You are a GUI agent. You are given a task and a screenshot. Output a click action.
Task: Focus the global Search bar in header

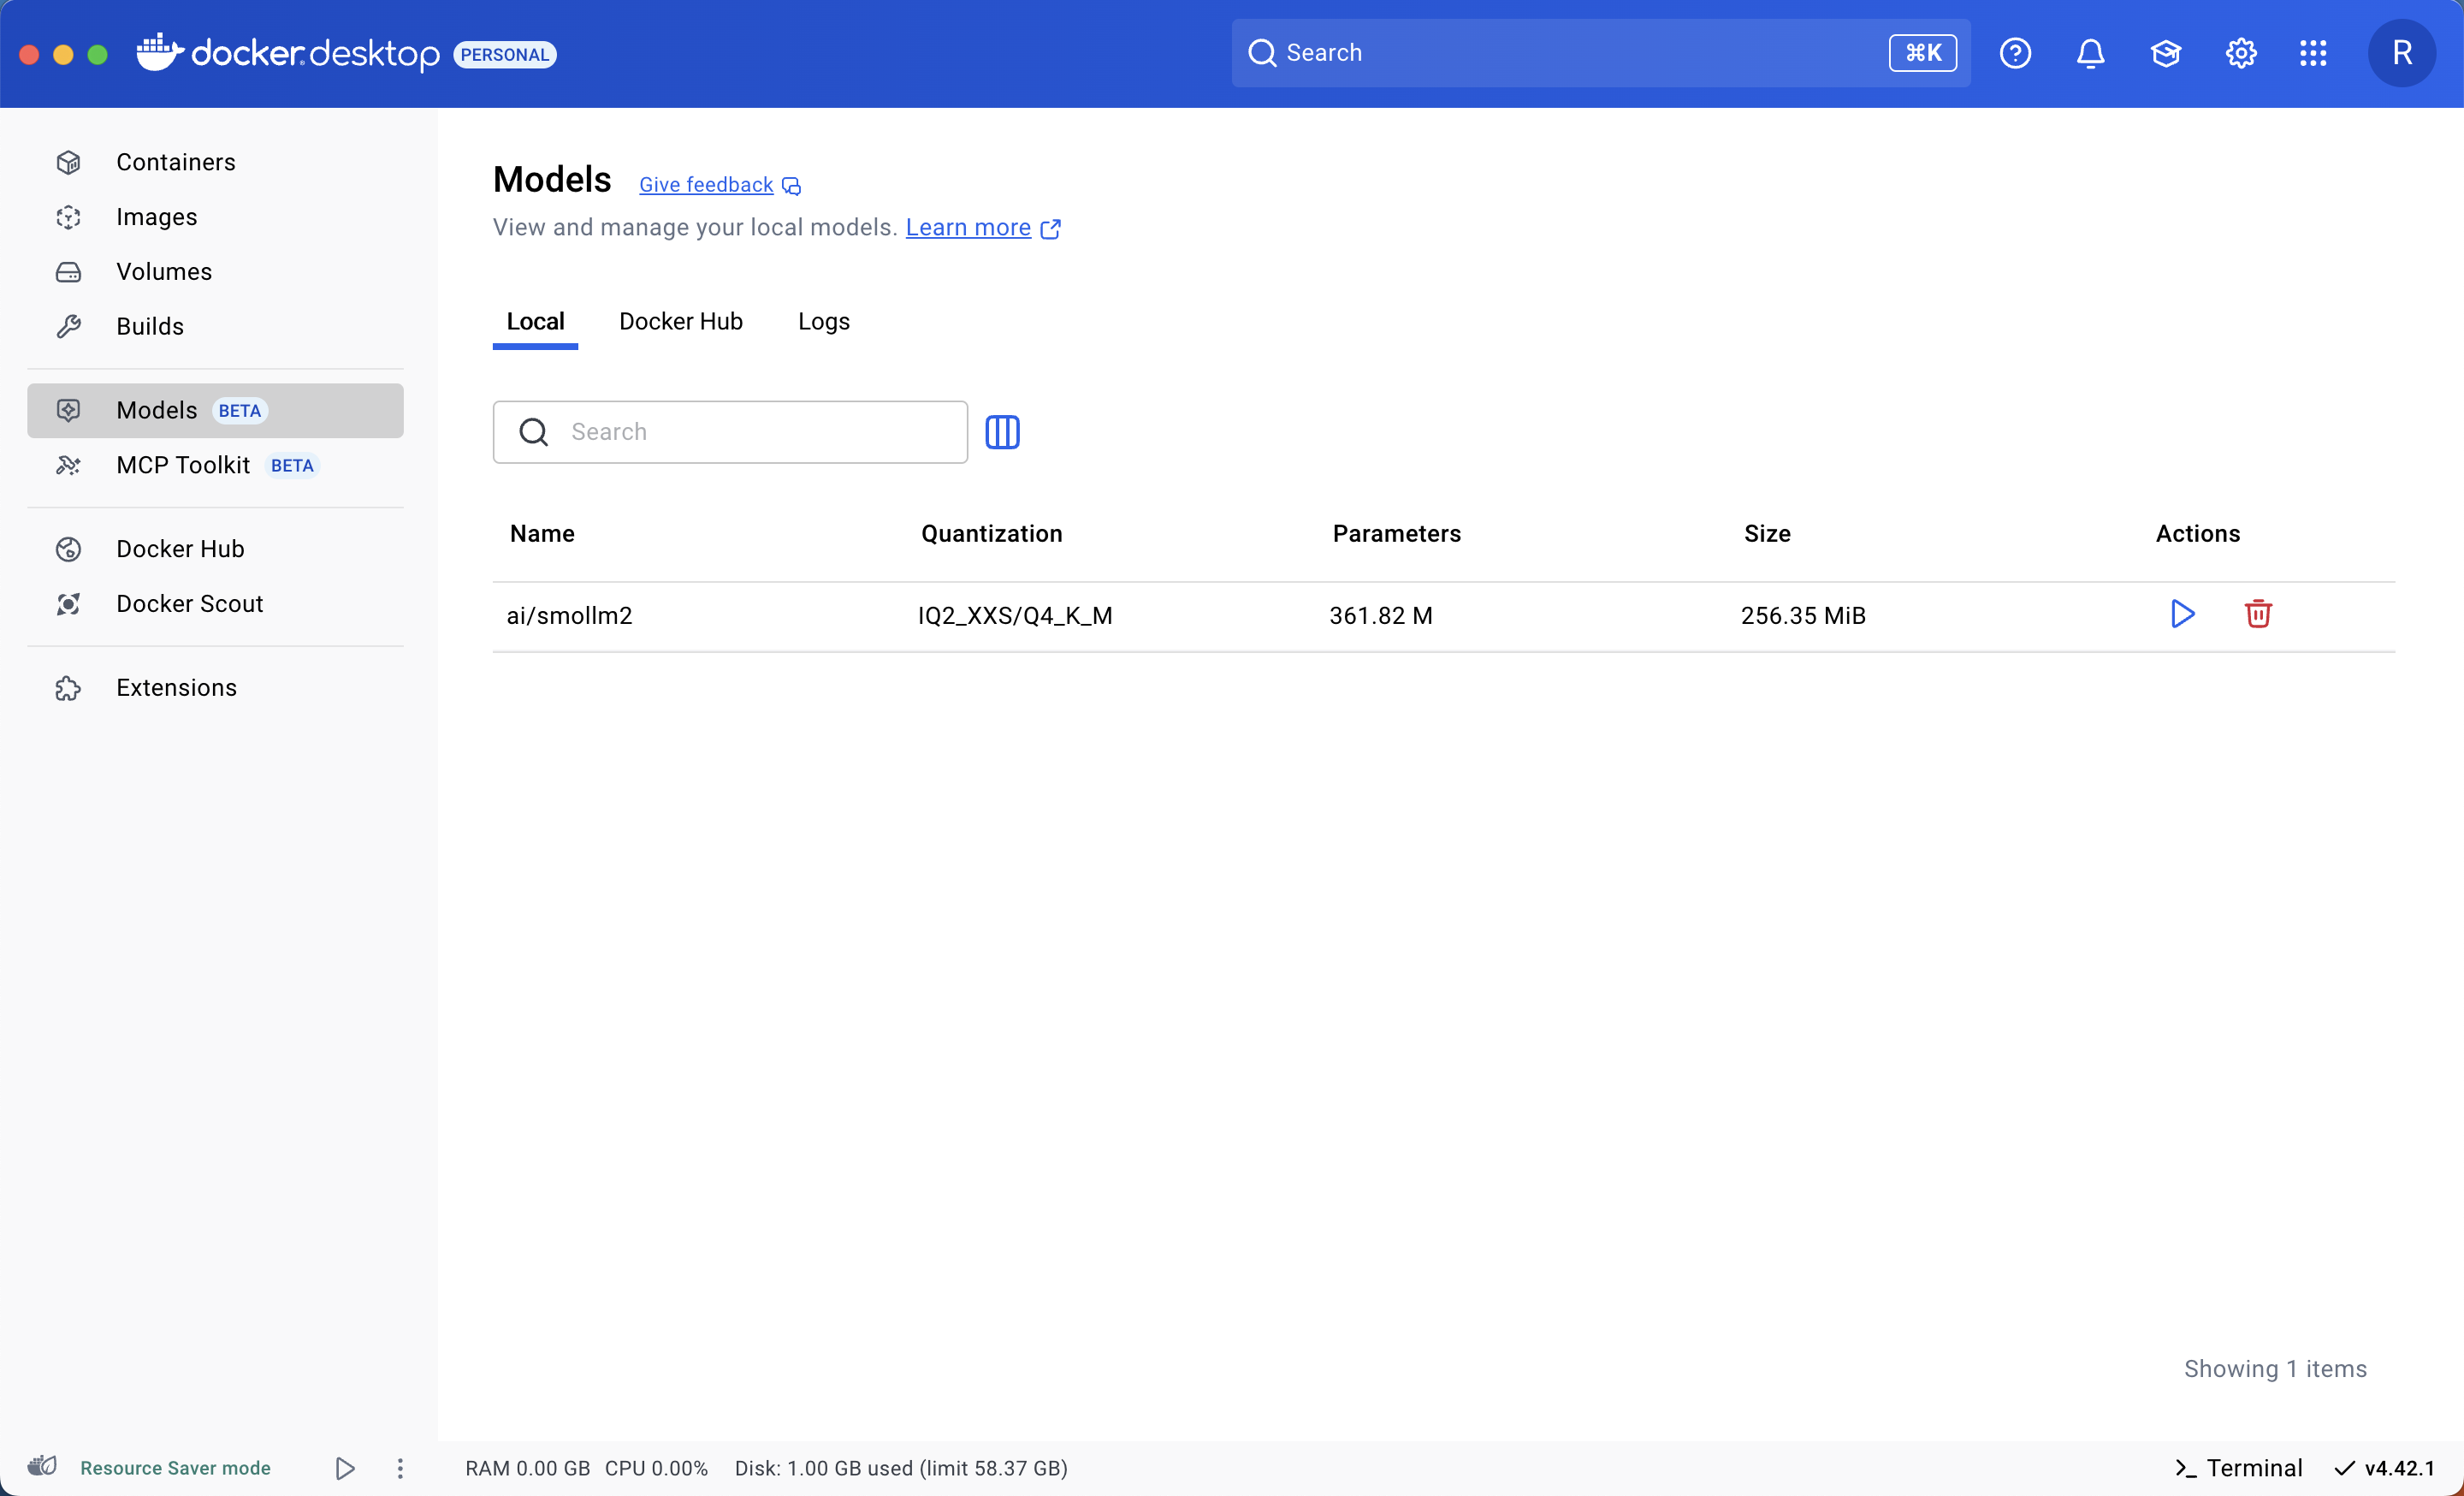point(1601,53)
